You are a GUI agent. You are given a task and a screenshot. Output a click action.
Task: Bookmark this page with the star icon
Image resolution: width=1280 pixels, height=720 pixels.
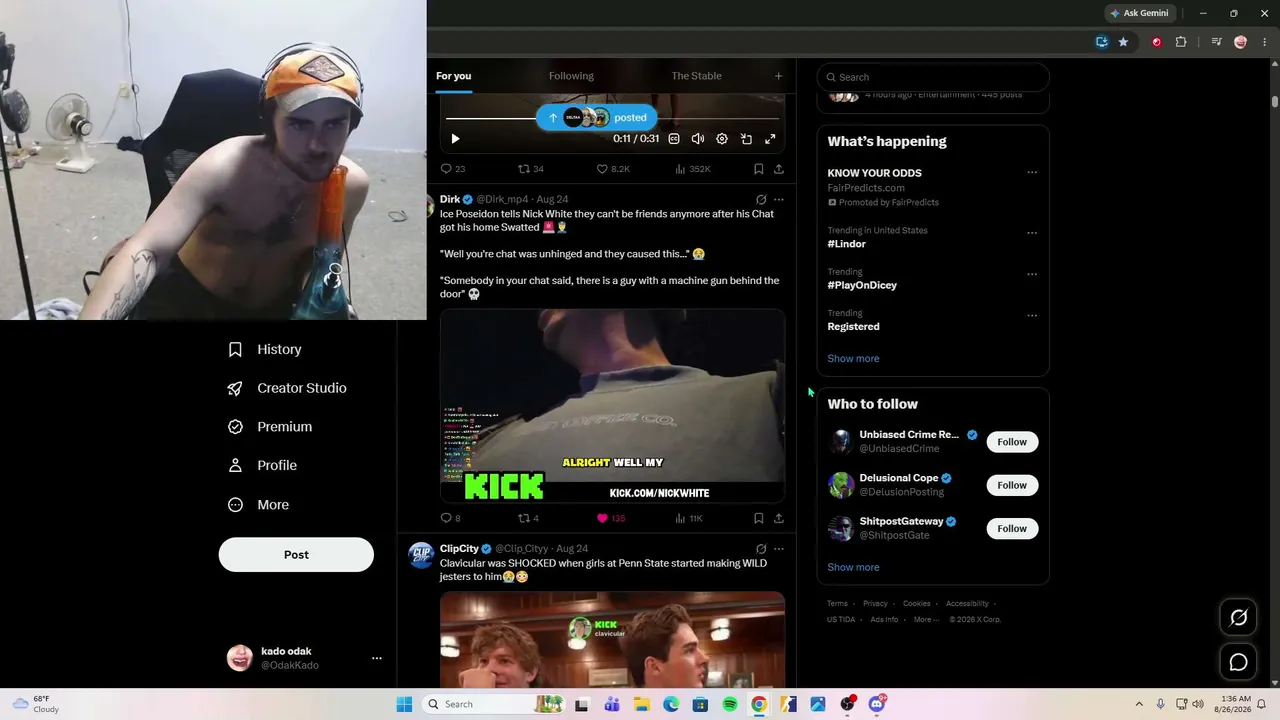coord(1124,42)
